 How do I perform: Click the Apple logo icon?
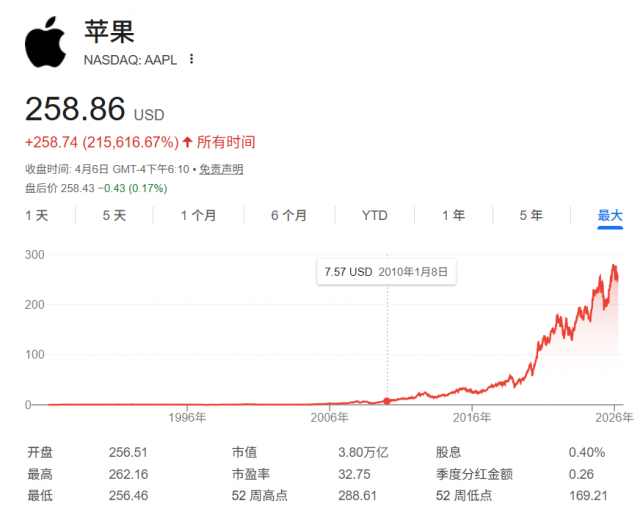(46, 42)
